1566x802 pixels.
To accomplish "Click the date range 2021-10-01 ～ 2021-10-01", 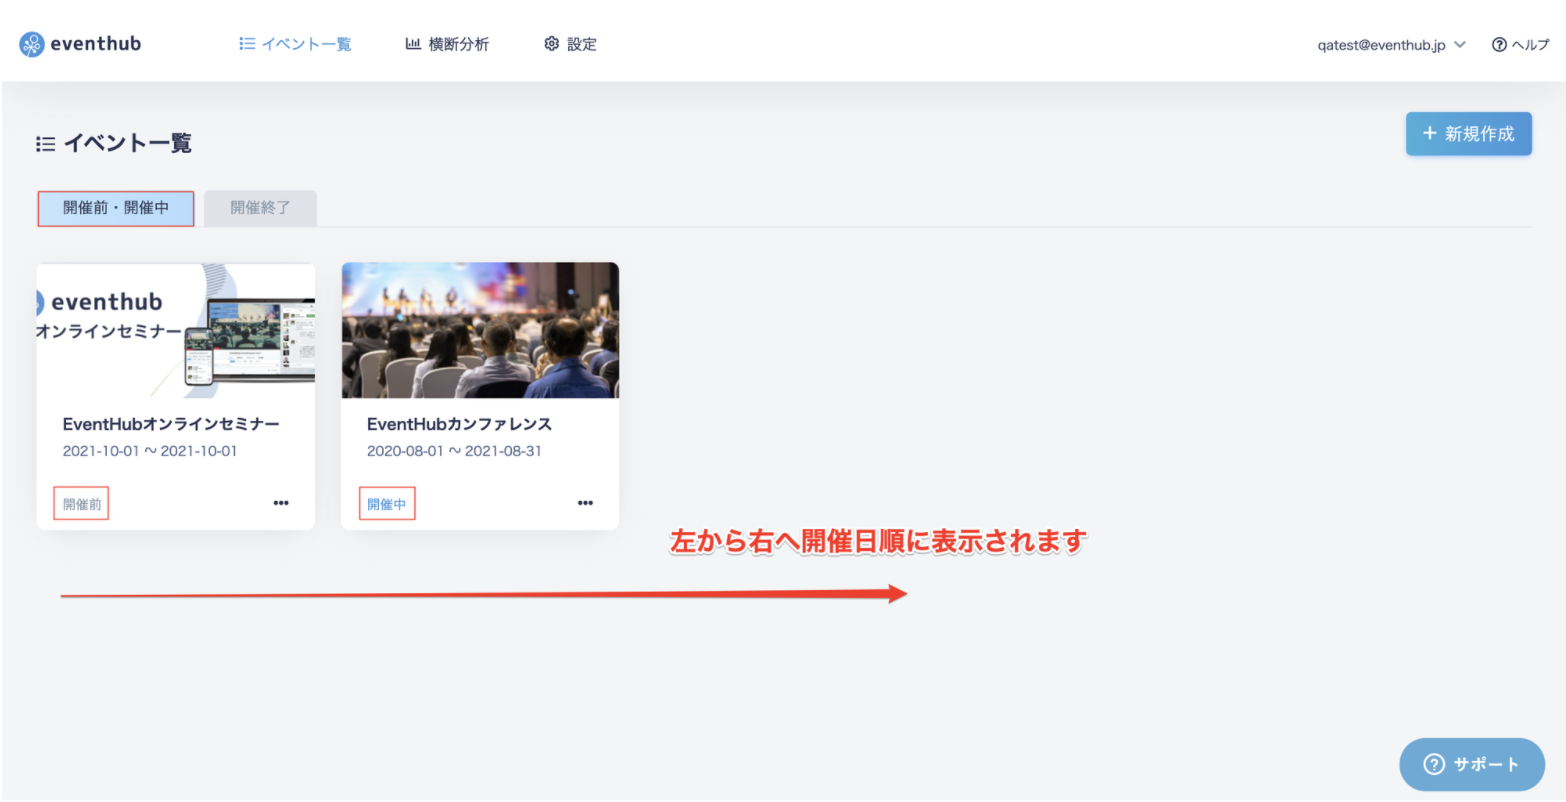I will [x=150, y=451].
